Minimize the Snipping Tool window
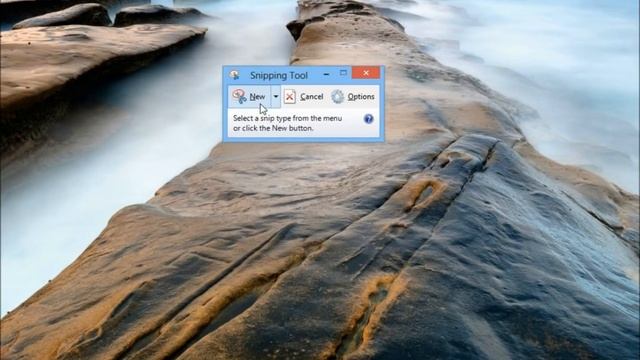This screenshot has height=360, width=640. tap(326, 74)
